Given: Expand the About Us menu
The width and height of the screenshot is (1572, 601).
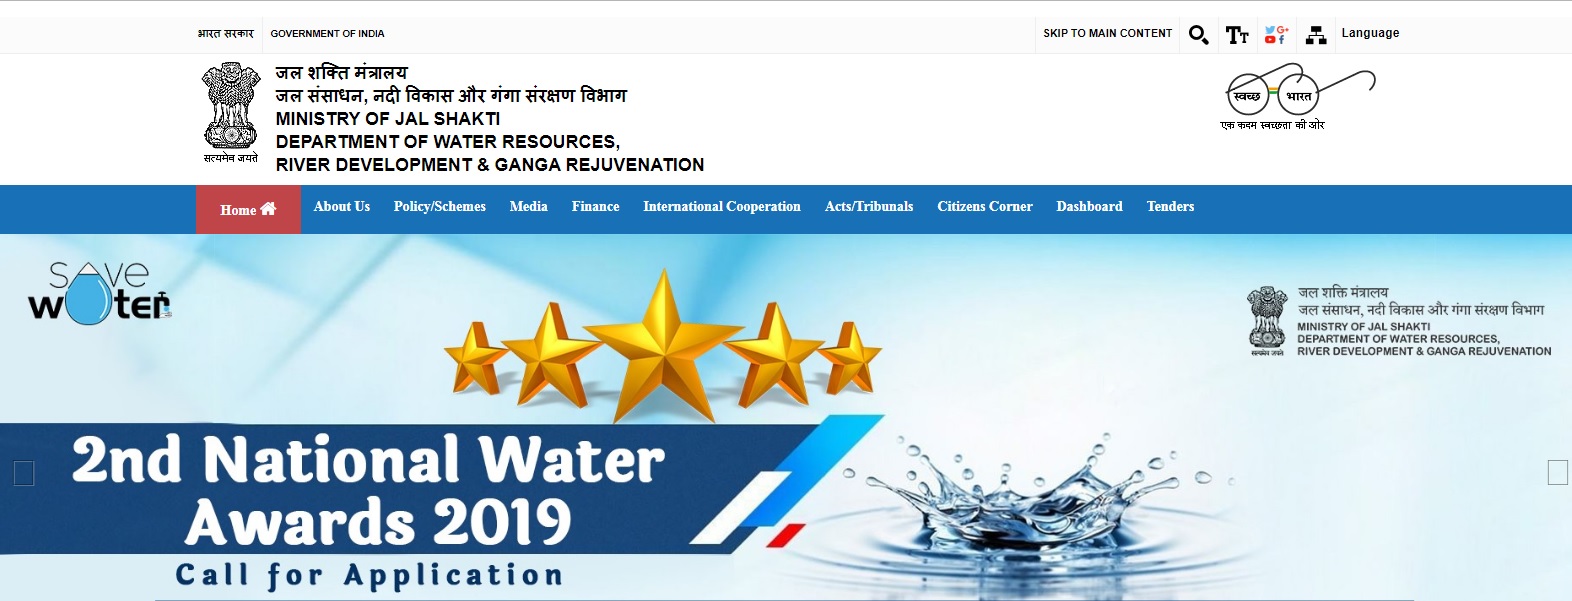Looking at the screenshot, I should click(x=342, y=207).
